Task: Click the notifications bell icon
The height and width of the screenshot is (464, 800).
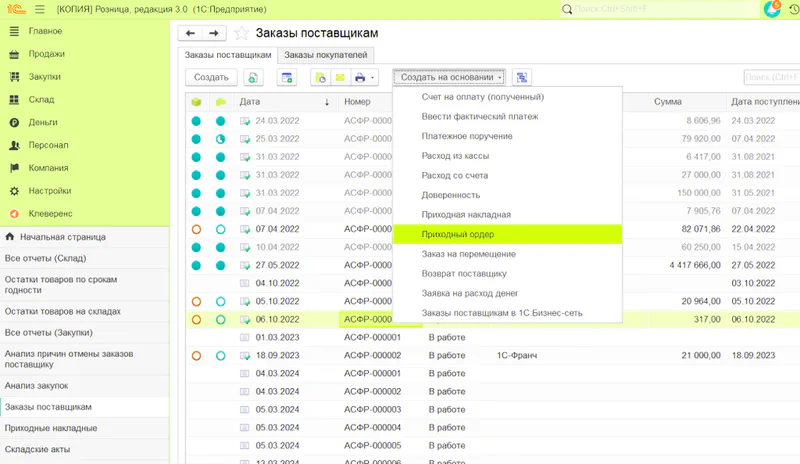Action: (771, 9)
